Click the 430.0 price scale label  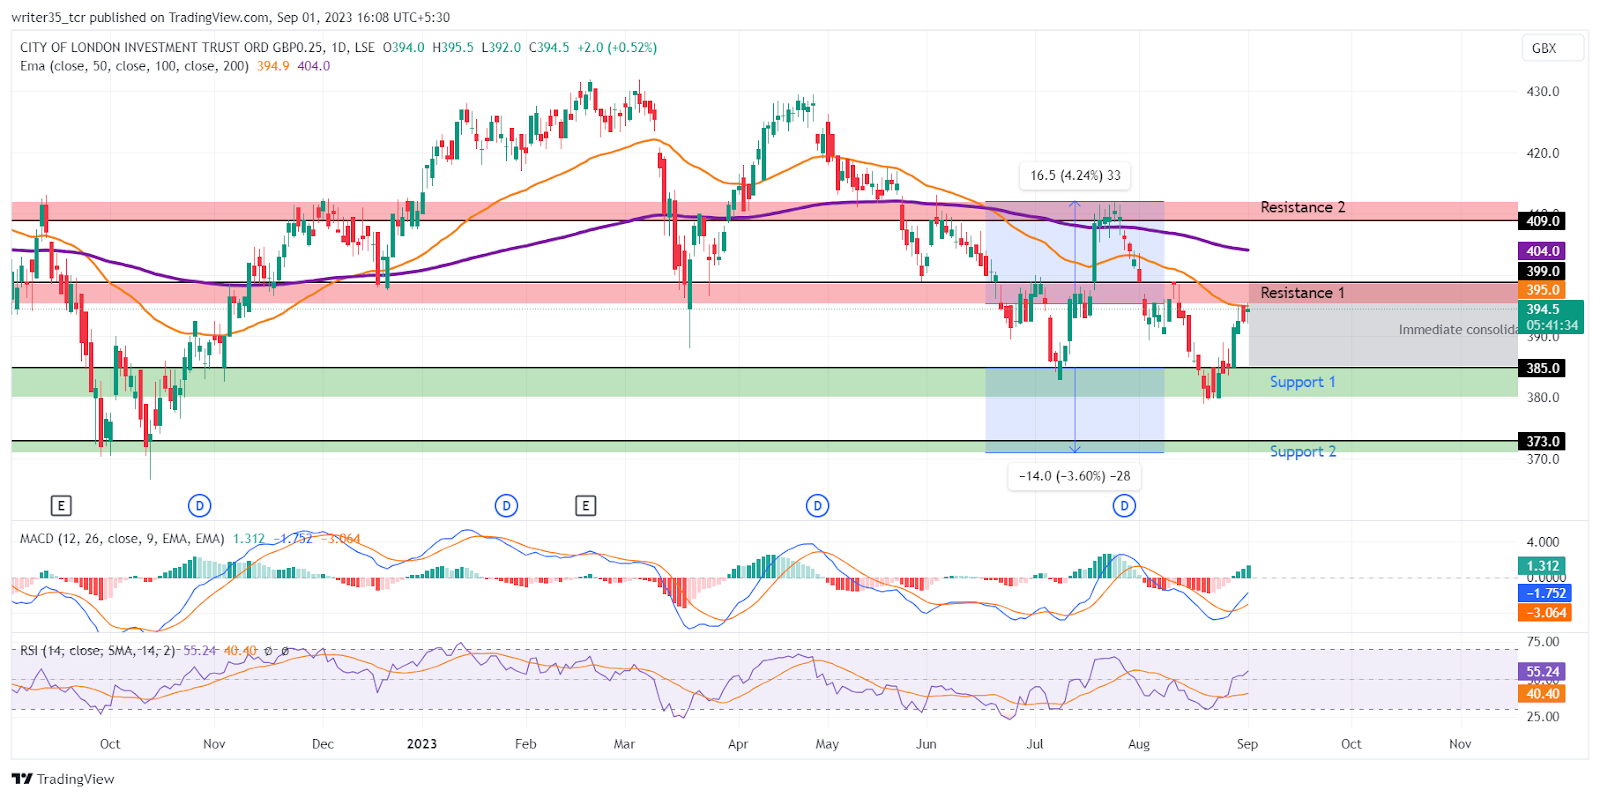[1543, 91]
